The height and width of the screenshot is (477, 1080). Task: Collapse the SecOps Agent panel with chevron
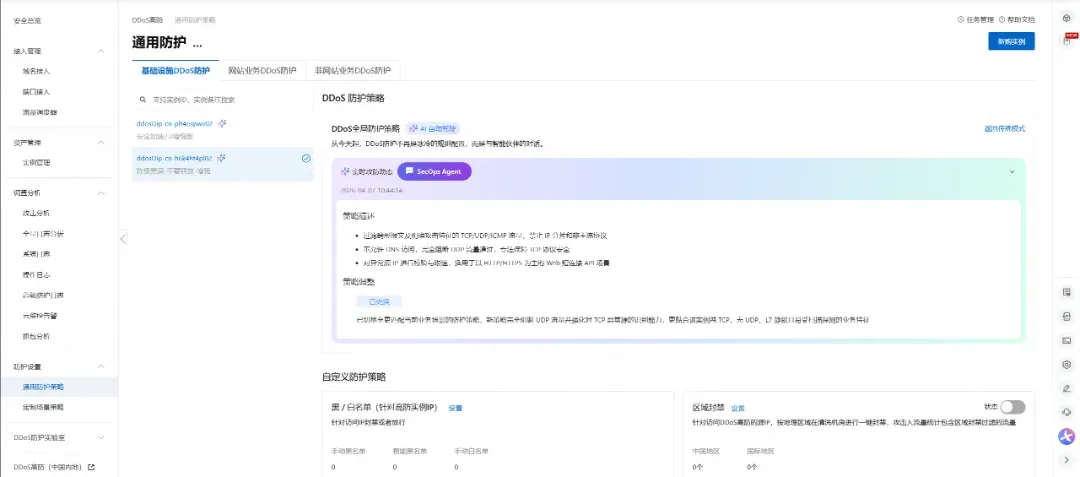tap(1011, 171)
